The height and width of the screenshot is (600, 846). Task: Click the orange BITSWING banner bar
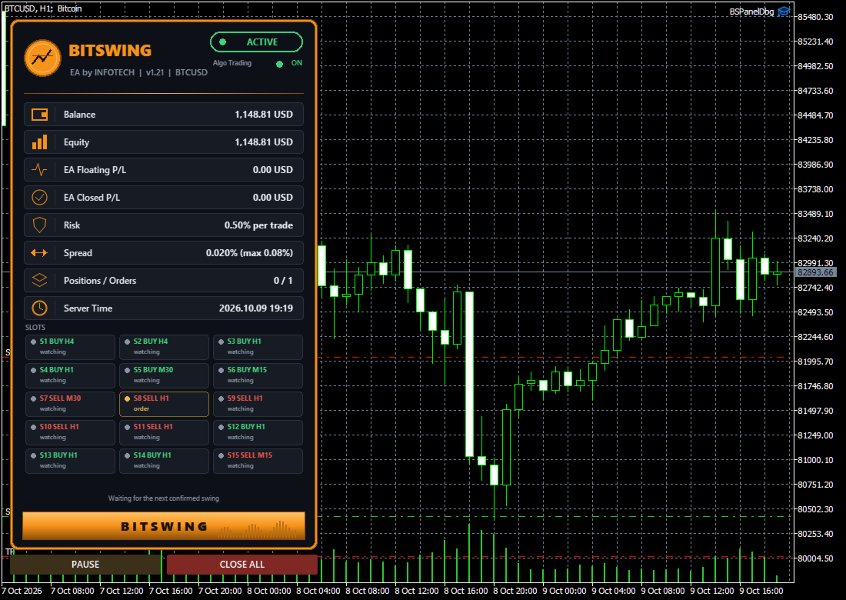coord(163,526)
